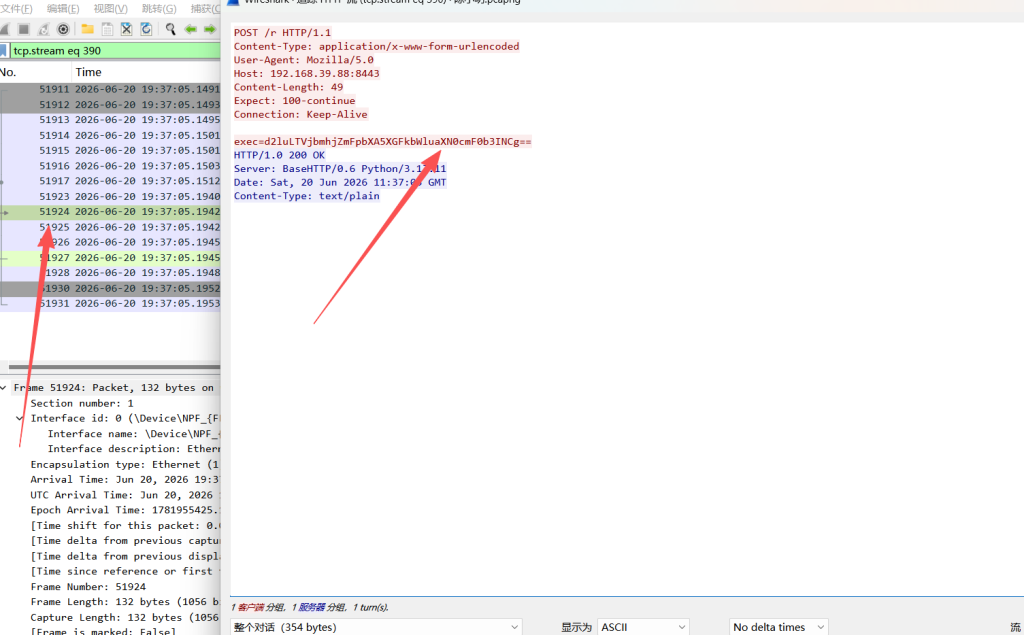Go forward with the green right arrow
1024x635 pixels.
(210, 29)
